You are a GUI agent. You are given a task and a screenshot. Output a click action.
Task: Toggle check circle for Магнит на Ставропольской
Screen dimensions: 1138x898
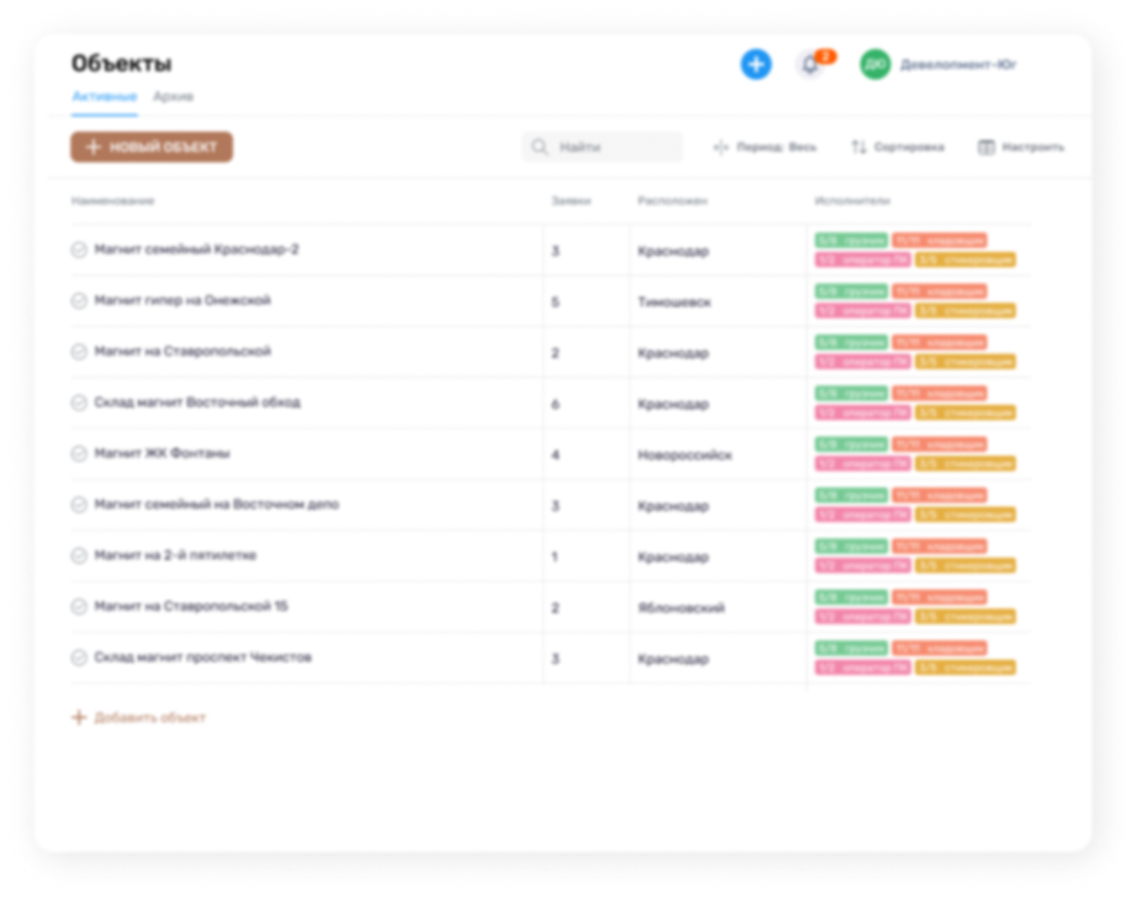pyautogui.click(x=79, y=351)
